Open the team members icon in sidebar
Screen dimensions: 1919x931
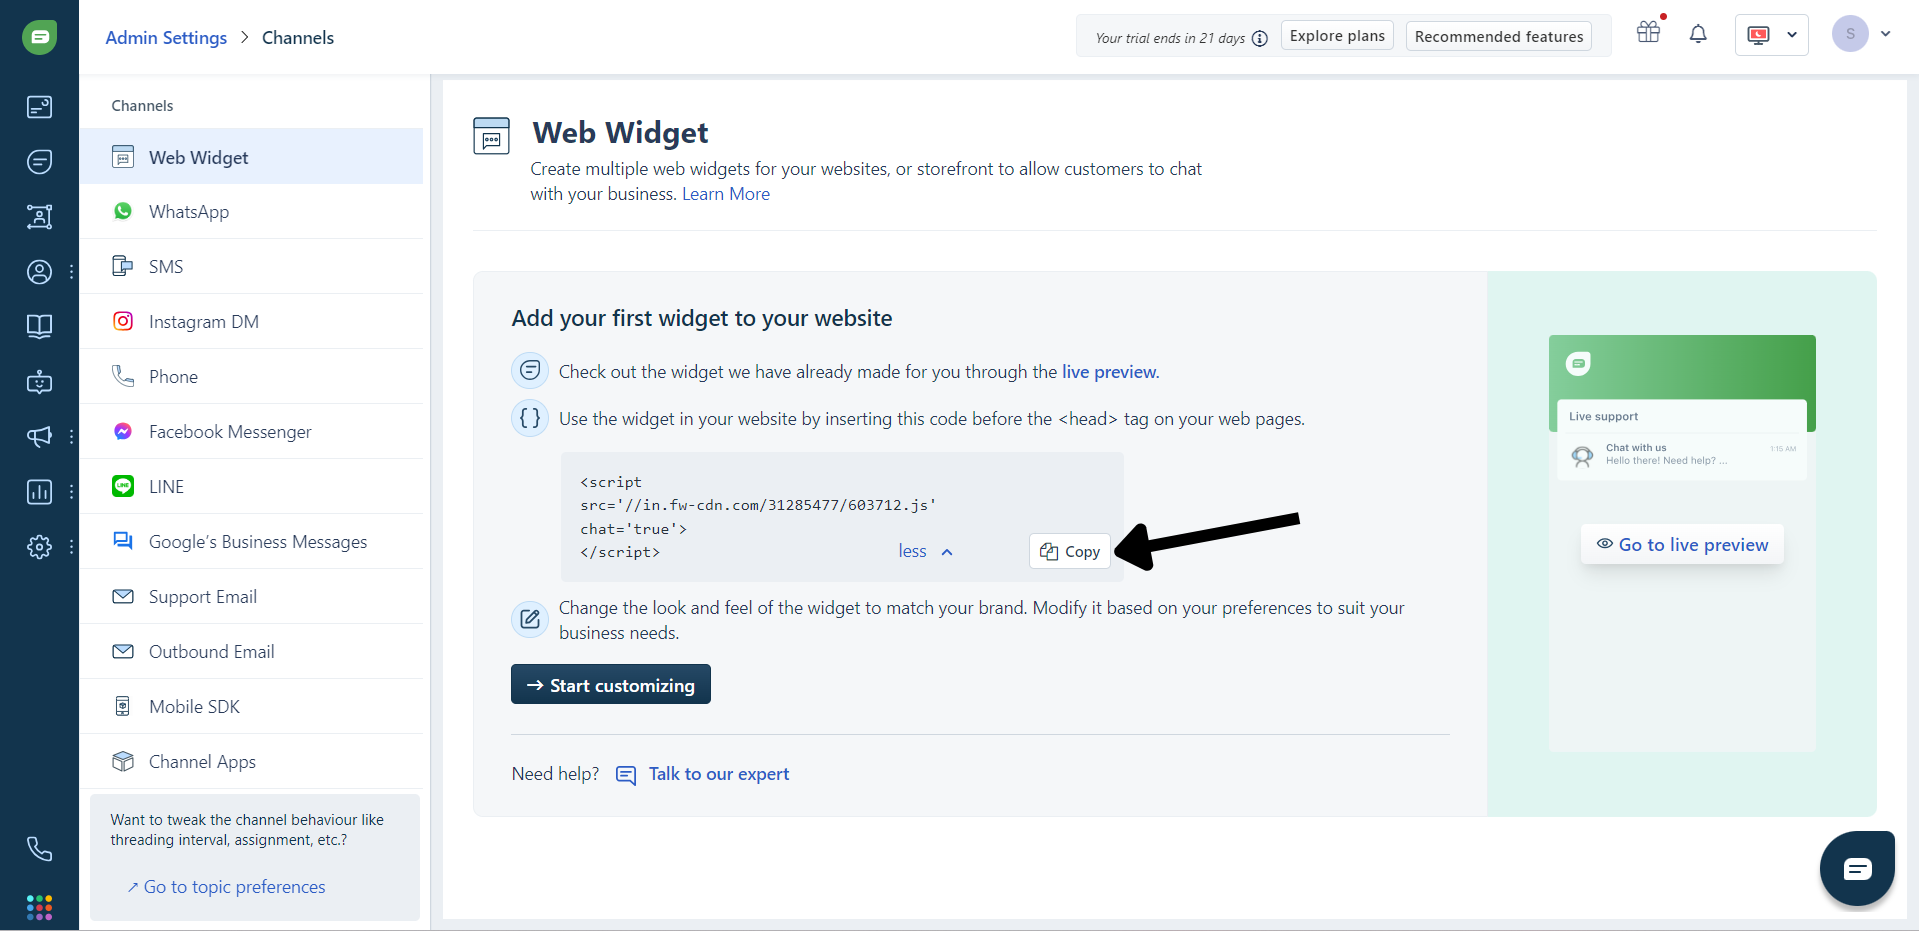[39, 217]
